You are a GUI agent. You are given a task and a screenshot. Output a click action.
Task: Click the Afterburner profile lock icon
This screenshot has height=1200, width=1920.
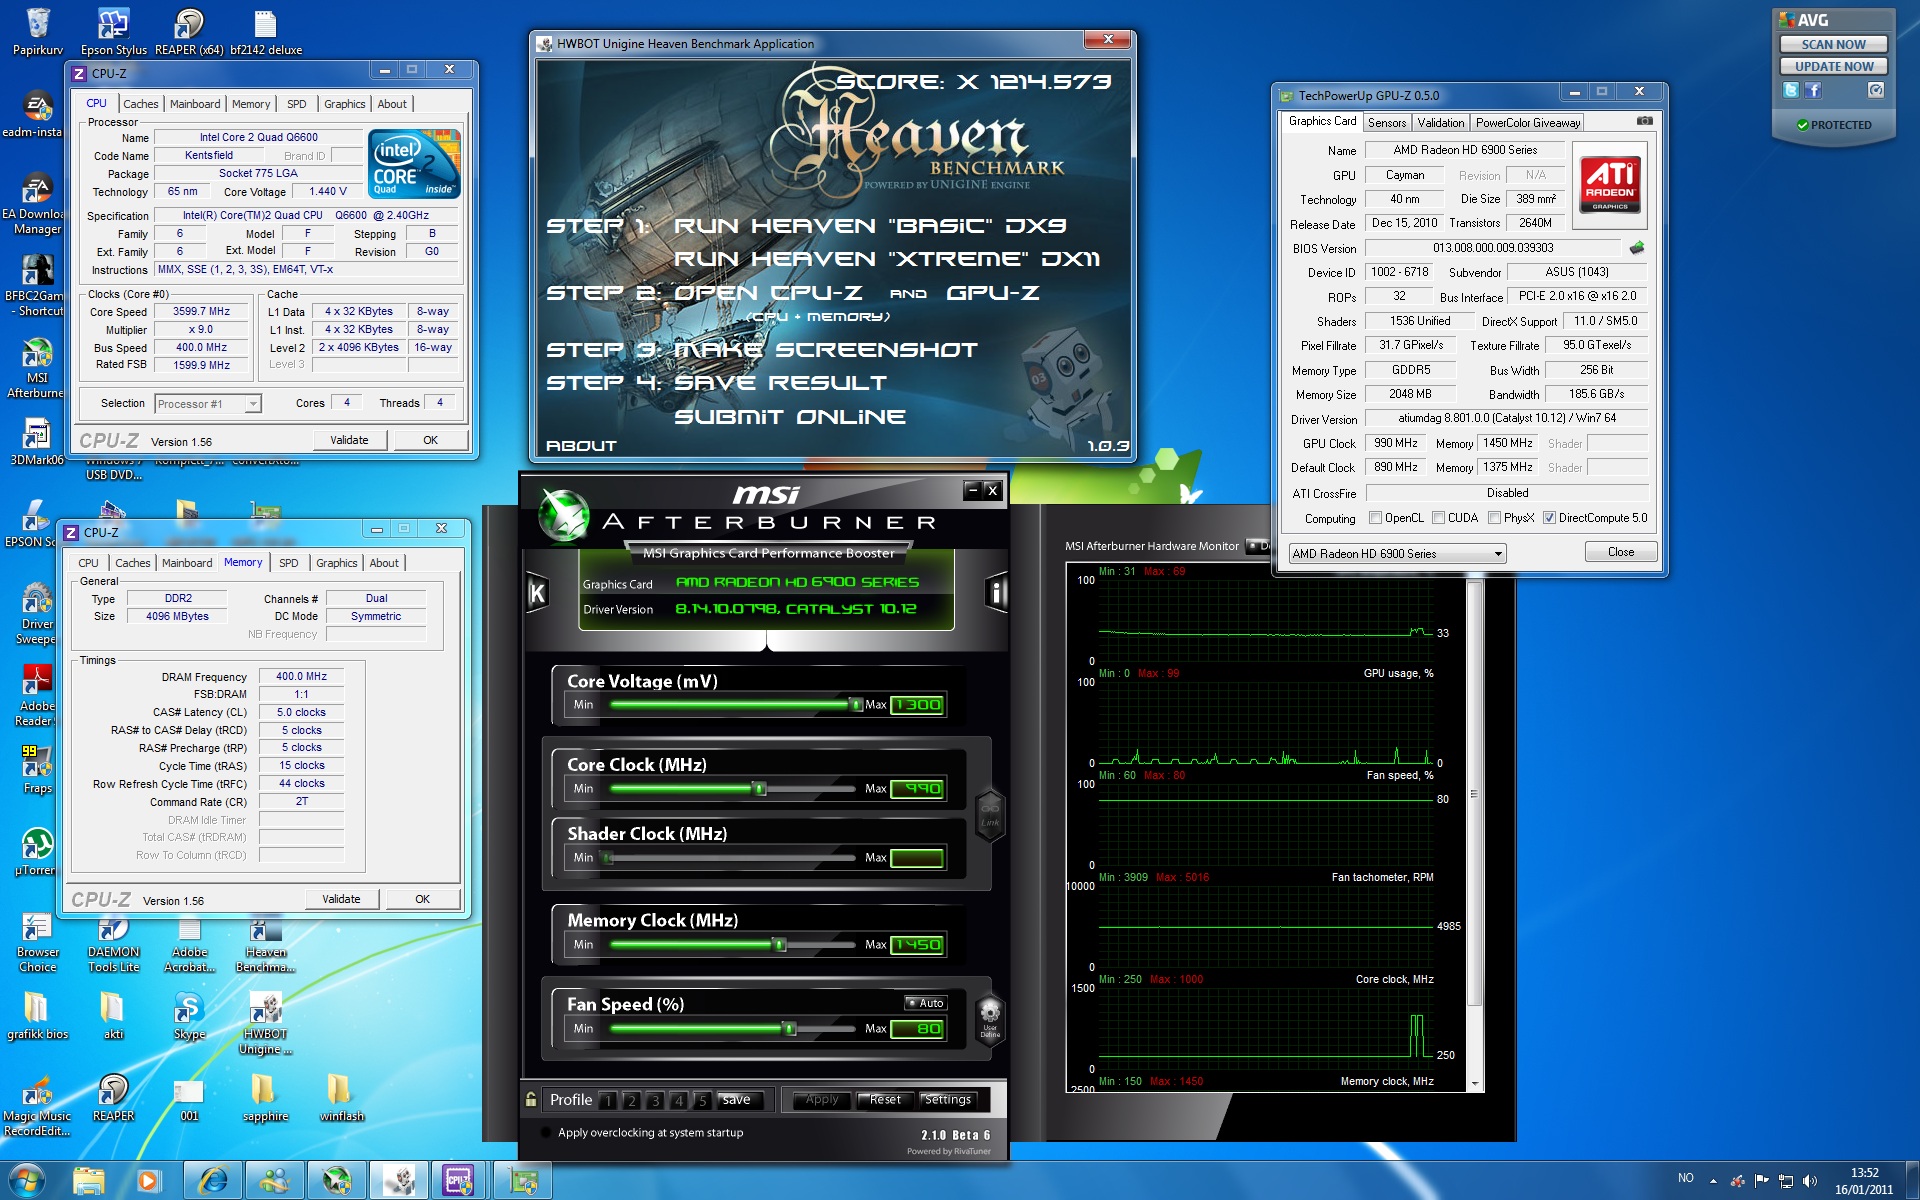531,1100
